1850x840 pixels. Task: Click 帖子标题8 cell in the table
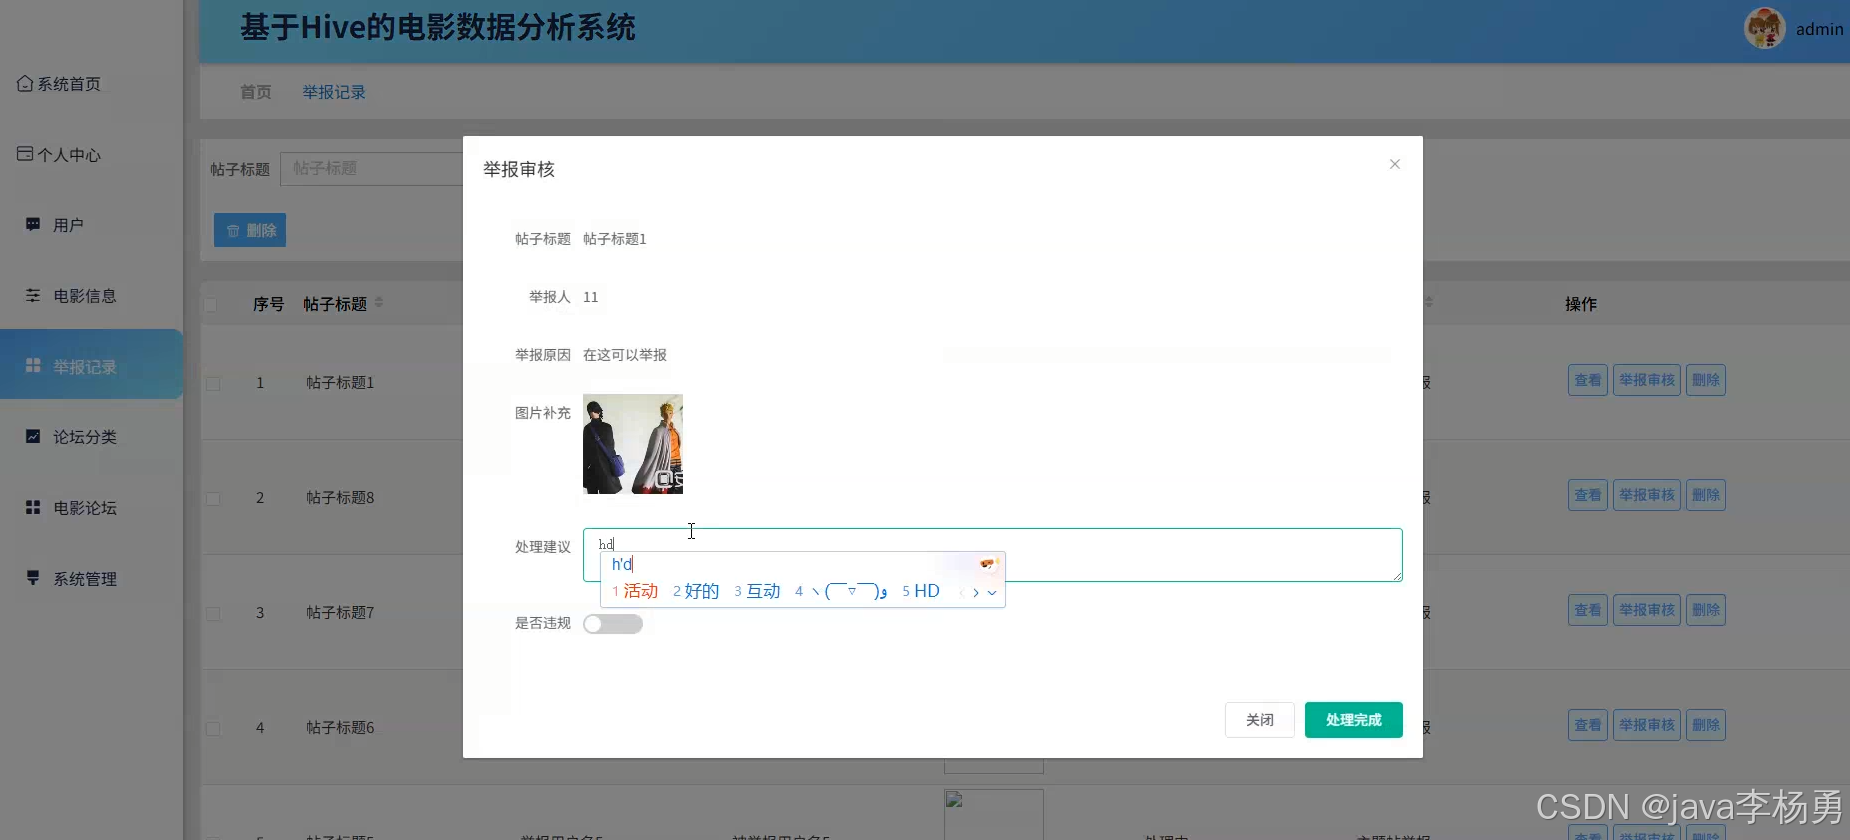[340, 498]
